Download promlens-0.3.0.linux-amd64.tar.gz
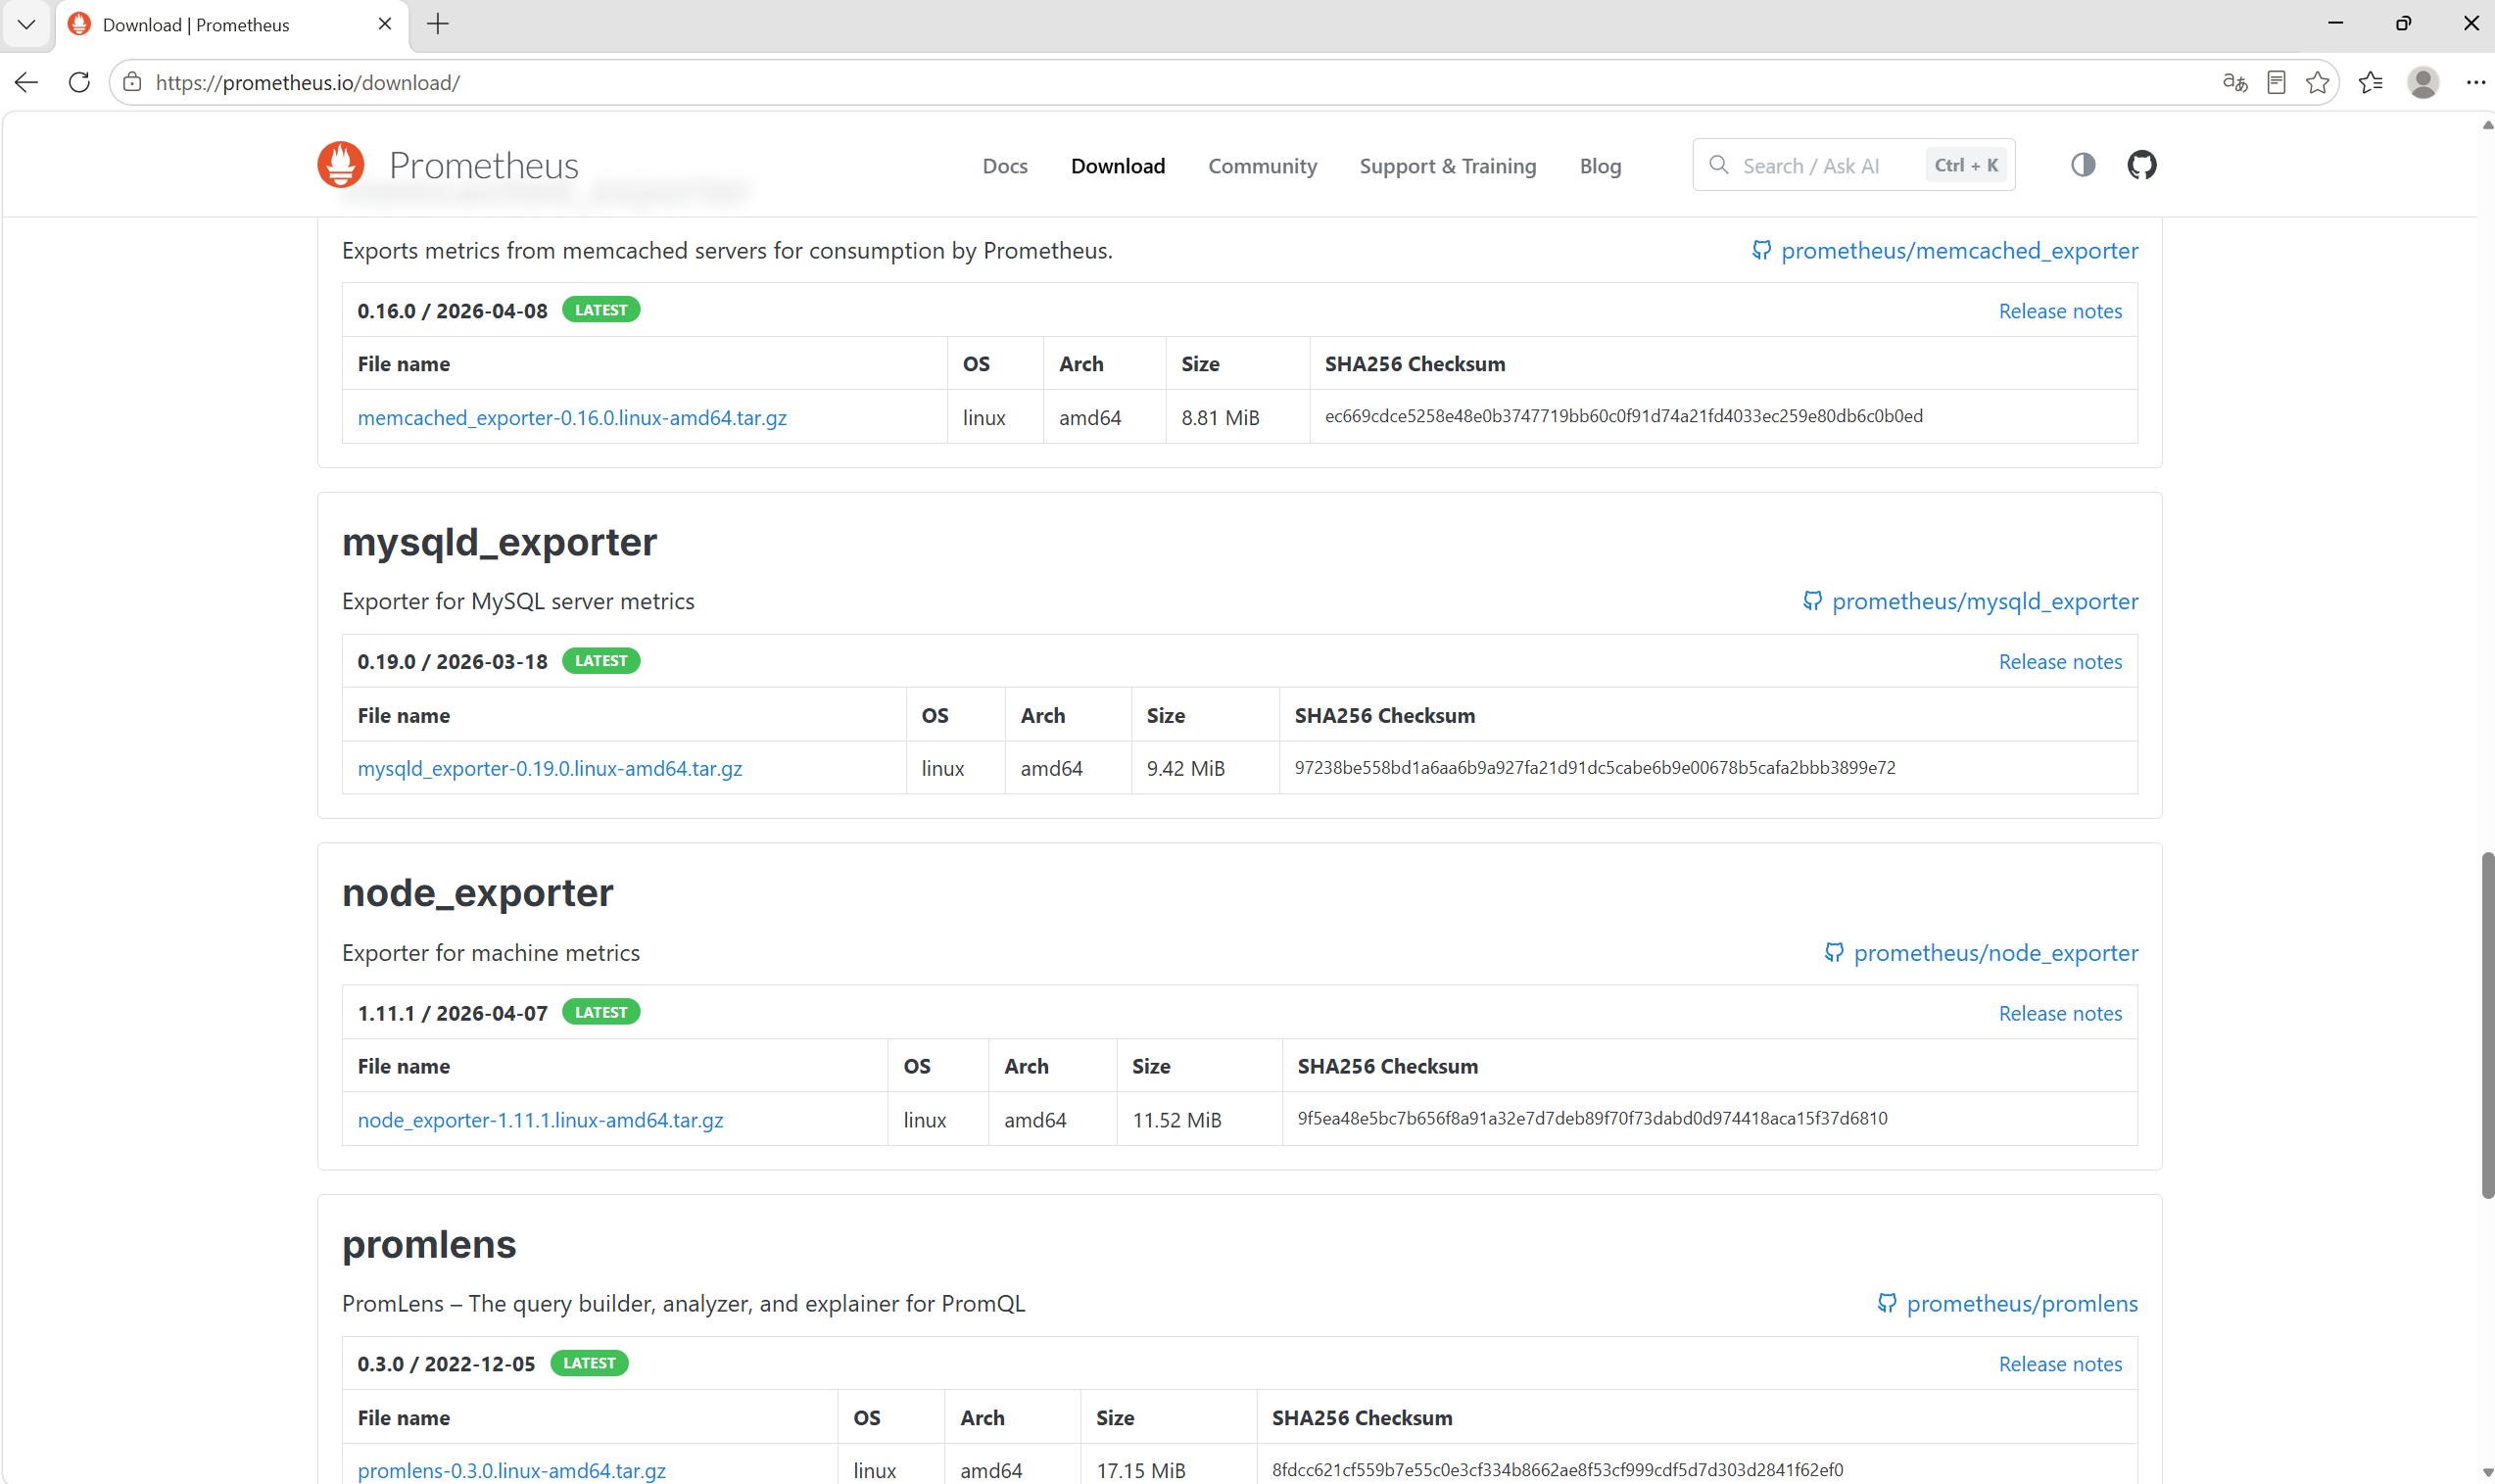The image size is (2495, 1484). (511, 1470)
